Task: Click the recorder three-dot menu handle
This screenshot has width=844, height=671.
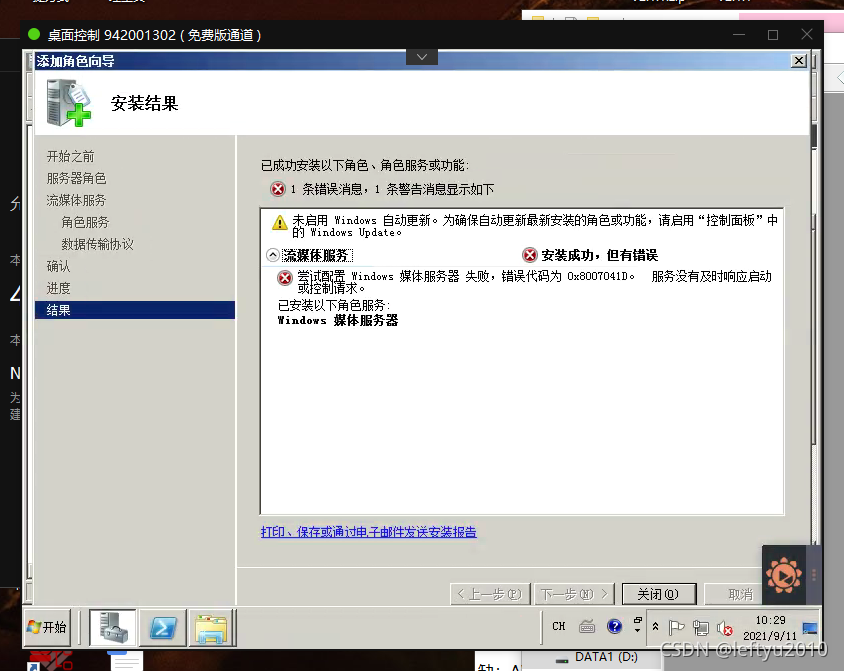Action: coord(814,575)
